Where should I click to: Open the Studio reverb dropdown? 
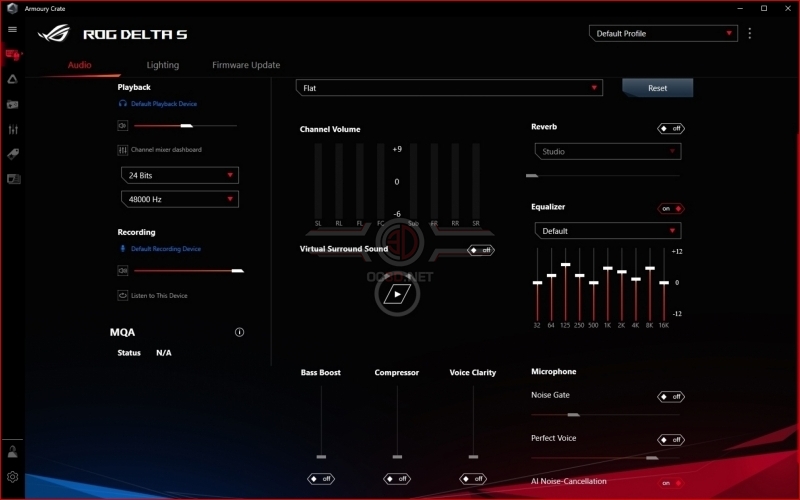click(x=608, y=152)
